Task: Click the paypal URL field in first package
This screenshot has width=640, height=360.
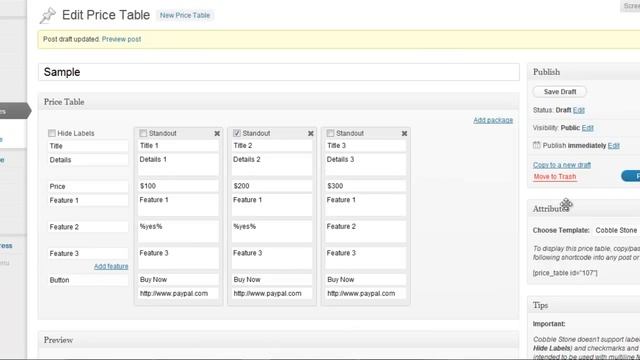Action: point(178,293)
